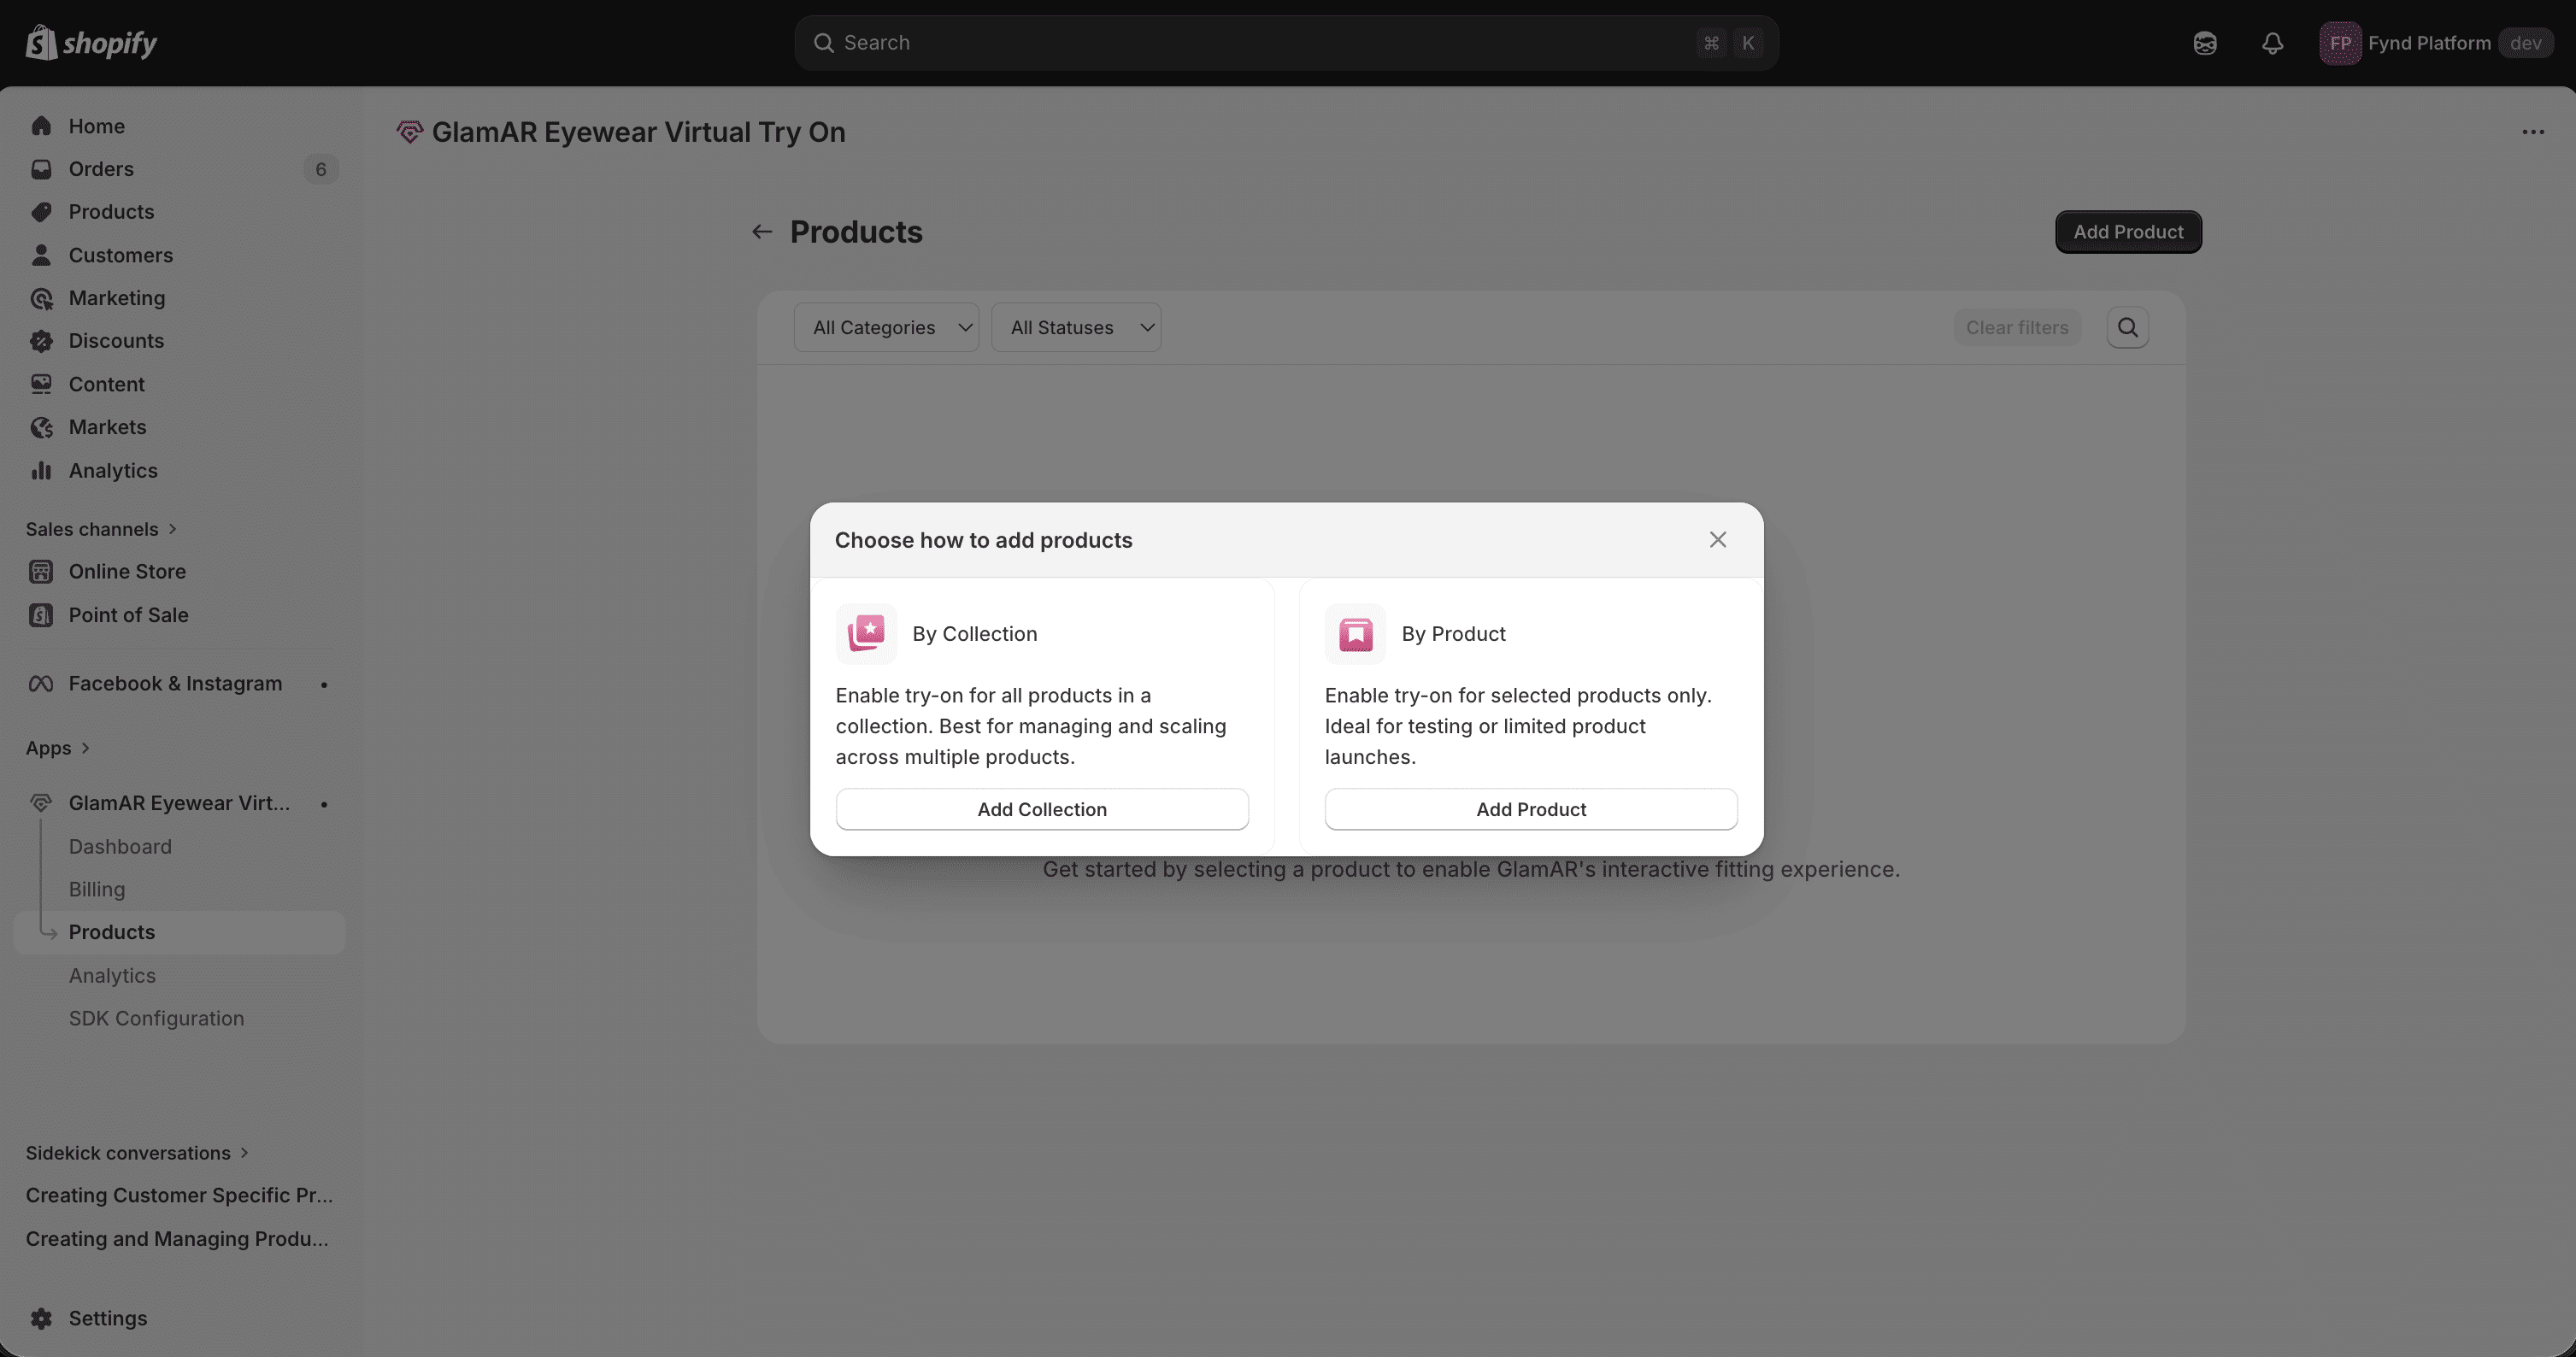This screenshot has width=2576, height=1357.
Task: Open the All Statuses dropdown
Action: click(x=1075, y=328)
